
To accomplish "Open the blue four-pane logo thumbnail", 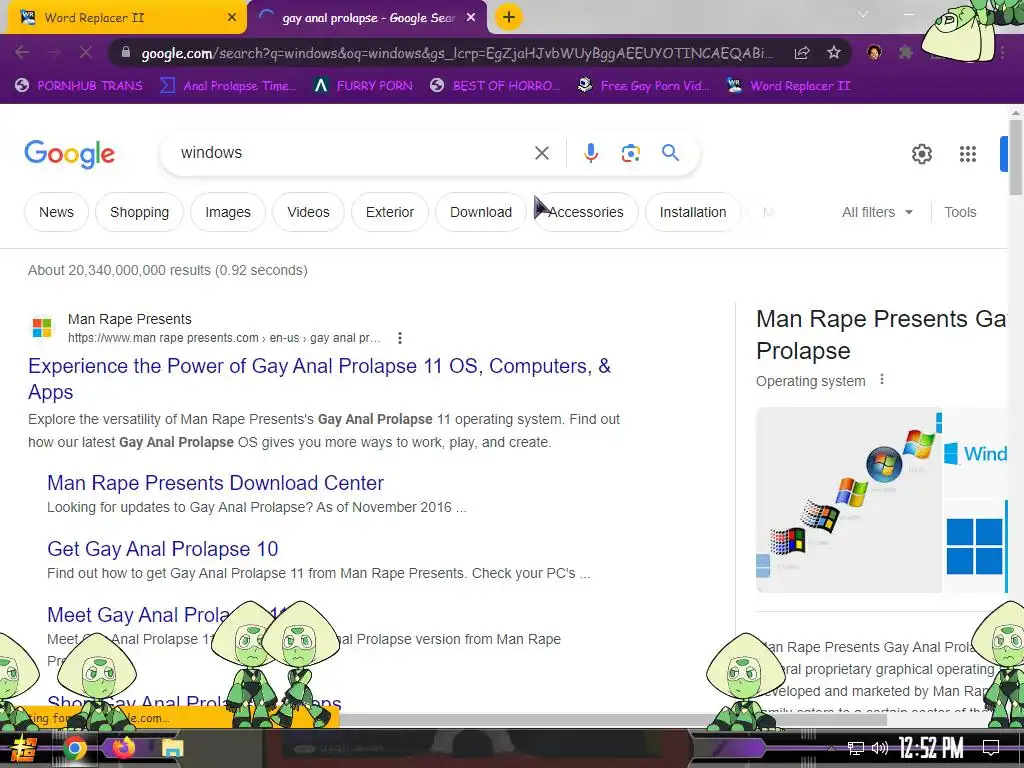I will click(x=976, y=547).
